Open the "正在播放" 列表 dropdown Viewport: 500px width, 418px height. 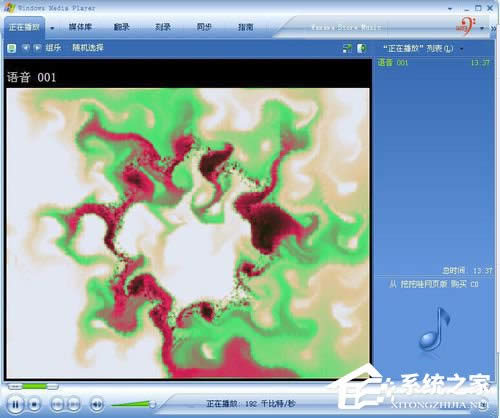pos(423,49)
